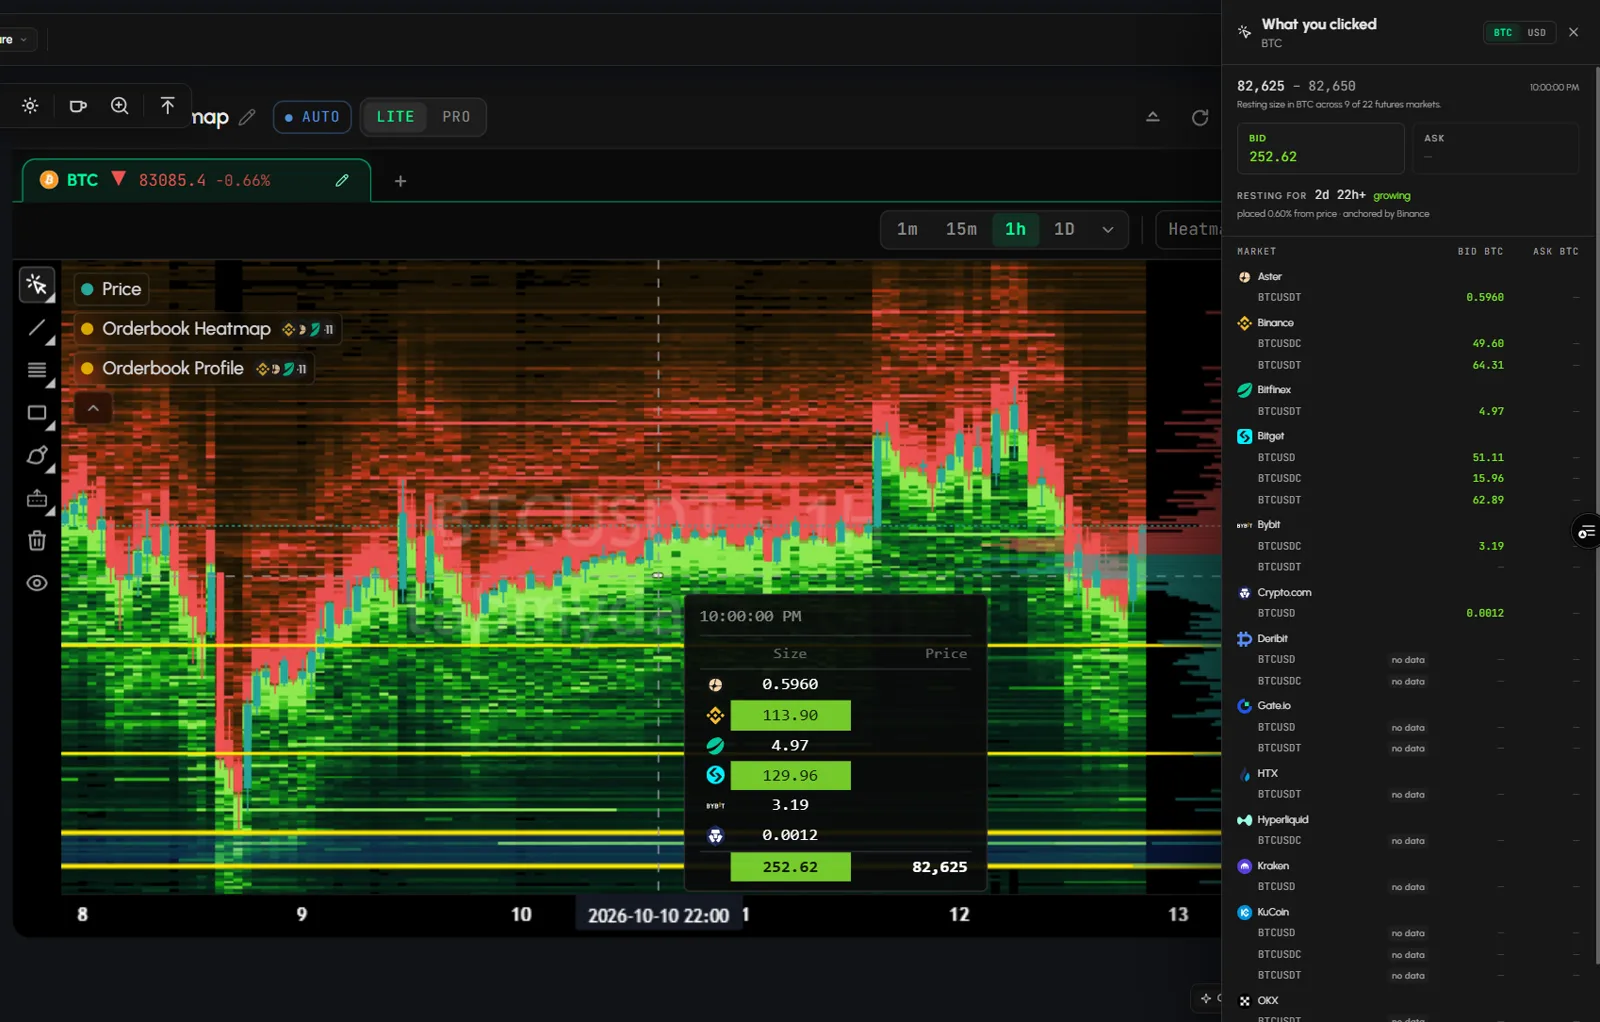This screenshot has width=1600, height=1022.
Task: Select the rectangle drawing tool
Action: pos(37,413)
